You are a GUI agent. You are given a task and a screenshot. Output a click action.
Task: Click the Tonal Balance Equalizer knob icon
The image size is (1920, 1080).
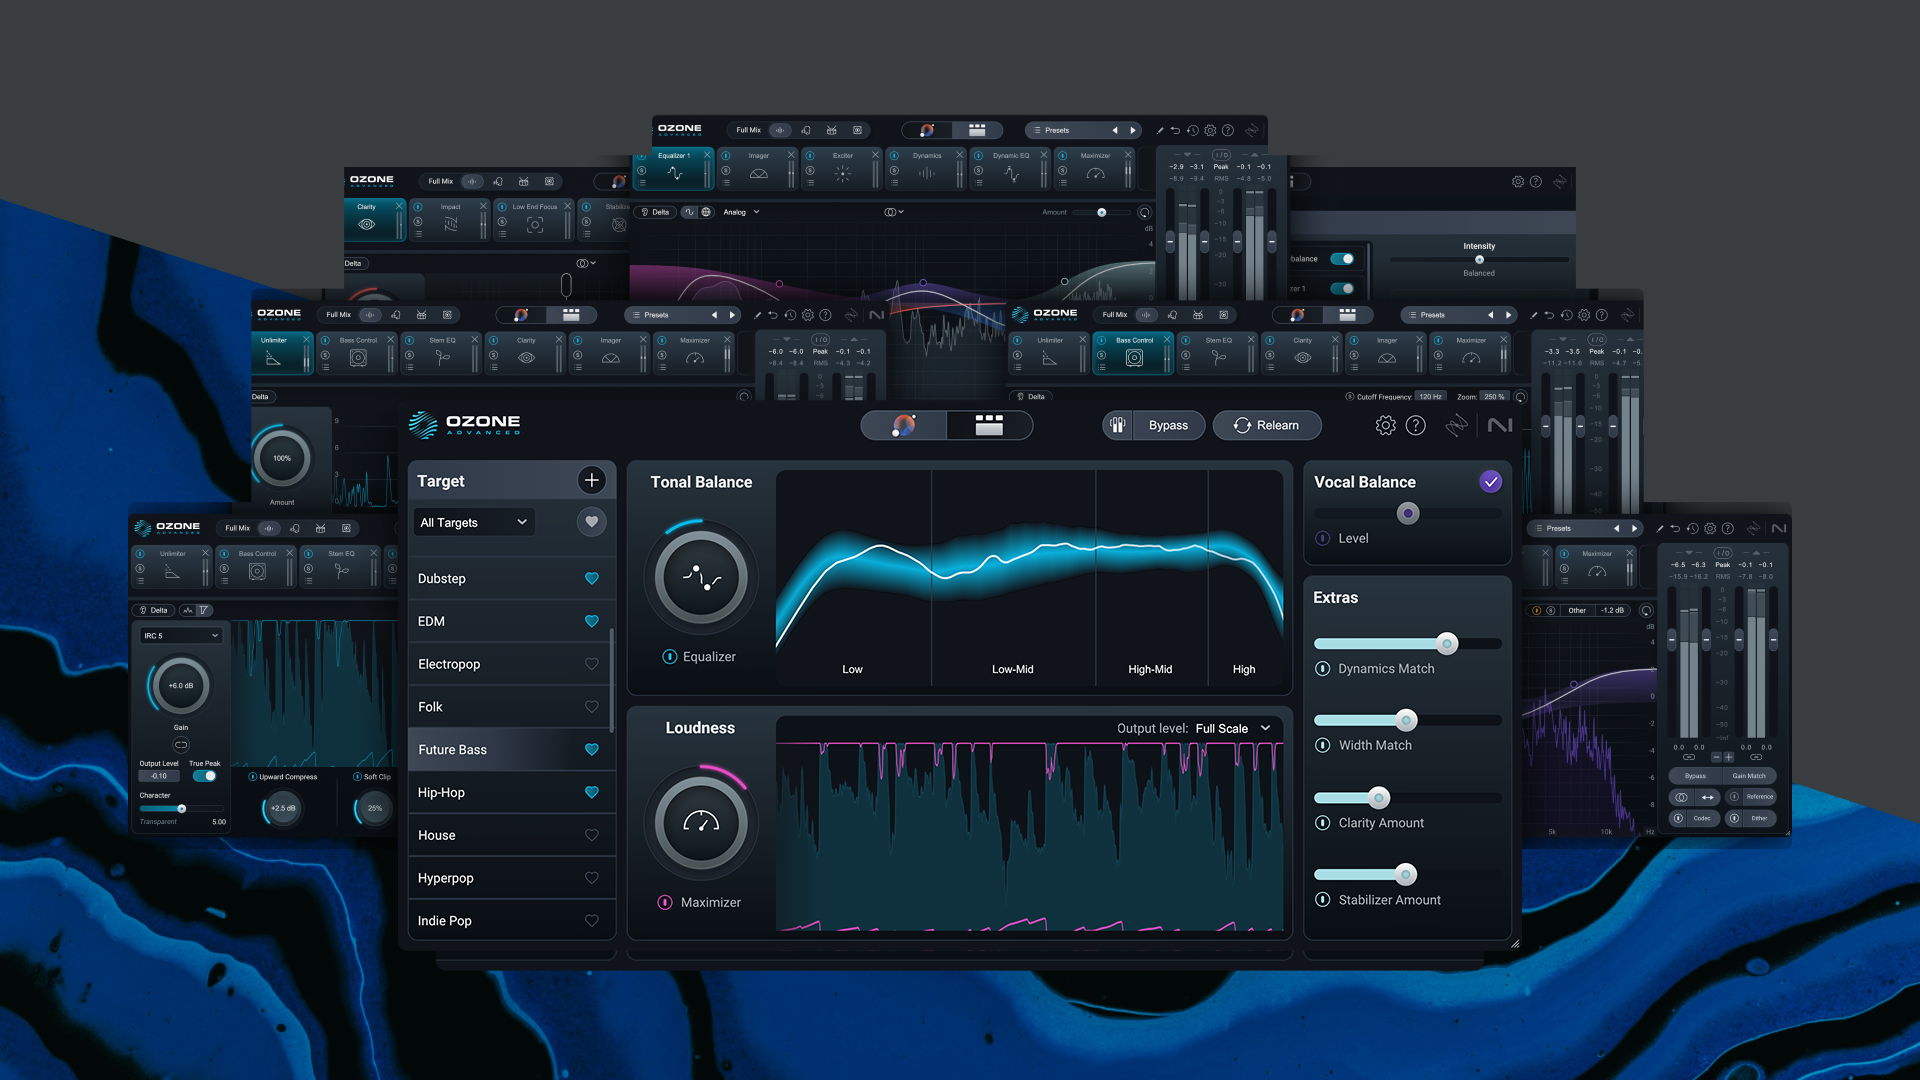(701, 577)
